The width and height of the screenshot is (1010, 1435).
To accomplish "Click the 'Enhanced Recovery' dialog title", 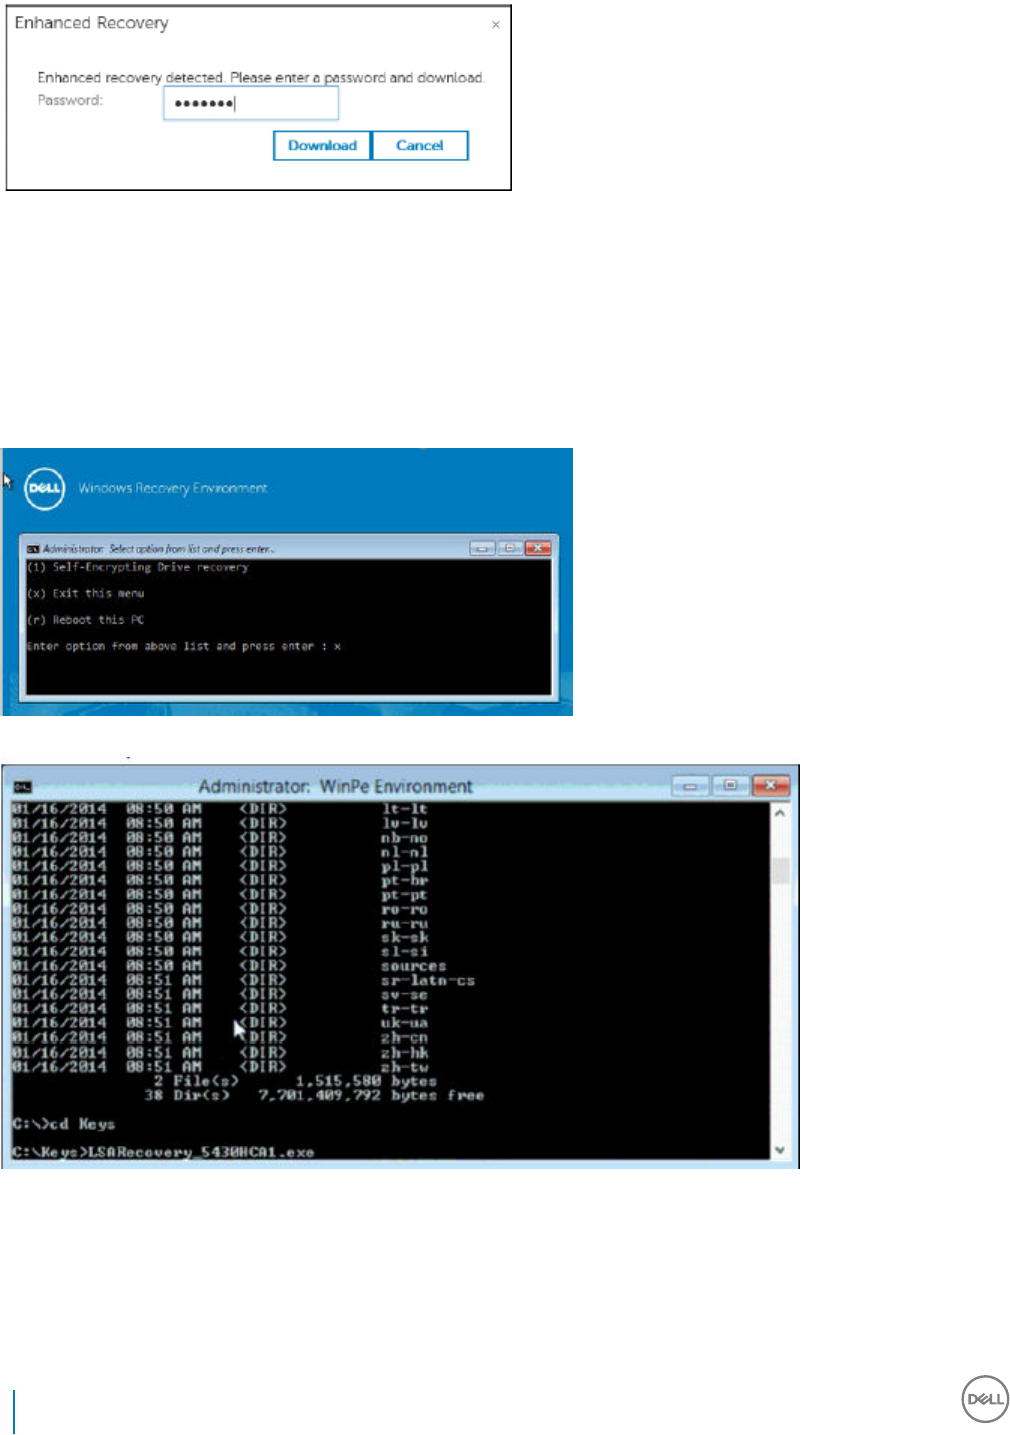I will pos(91,23).
